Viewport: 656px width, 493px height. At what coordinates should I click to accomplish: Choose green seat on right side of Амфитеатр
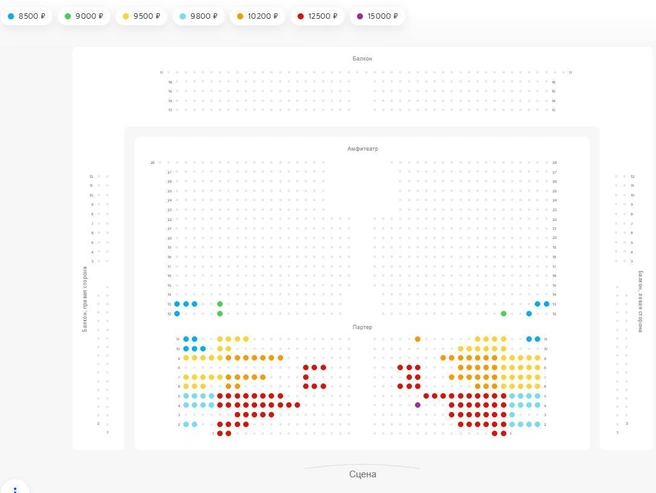[504, 313]
